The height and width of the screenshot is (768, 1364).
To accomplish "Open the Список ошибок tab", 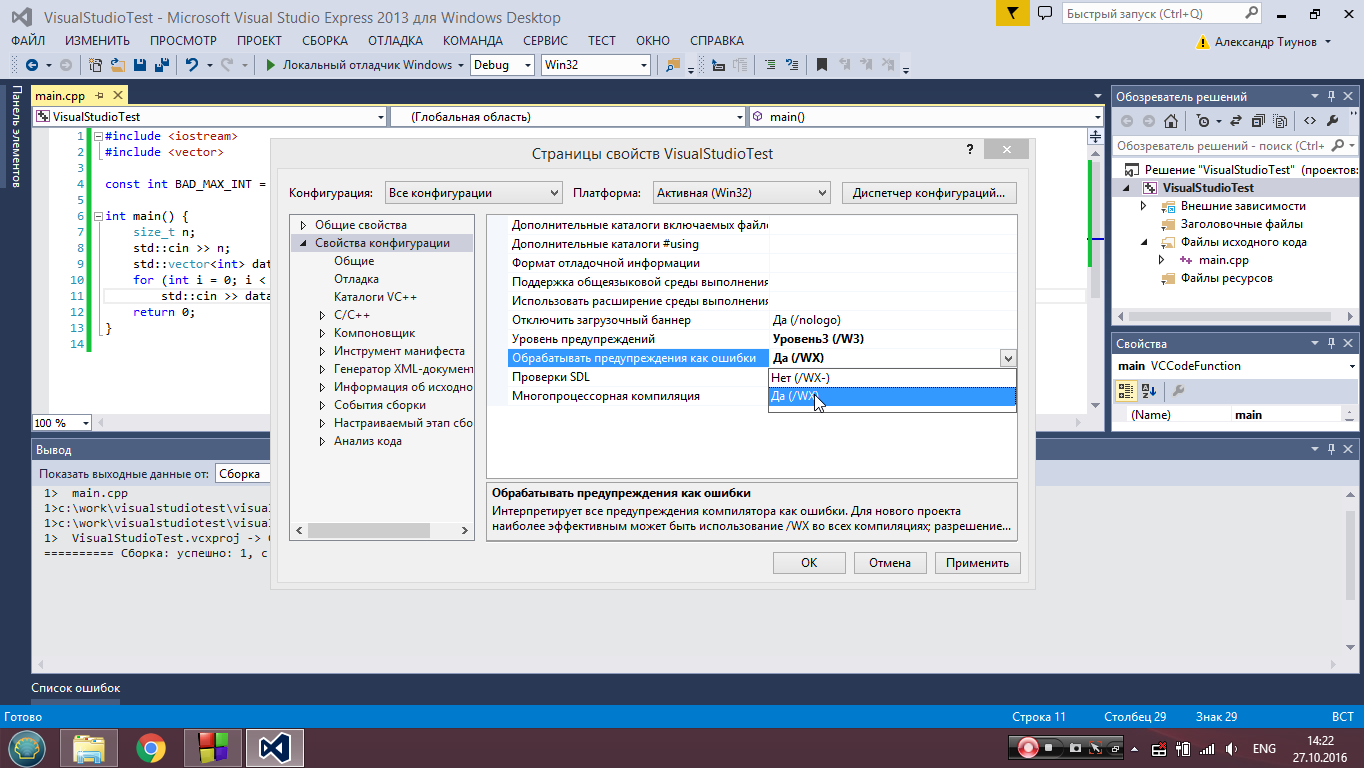I will pyautogui.click(x=76, y=688).
